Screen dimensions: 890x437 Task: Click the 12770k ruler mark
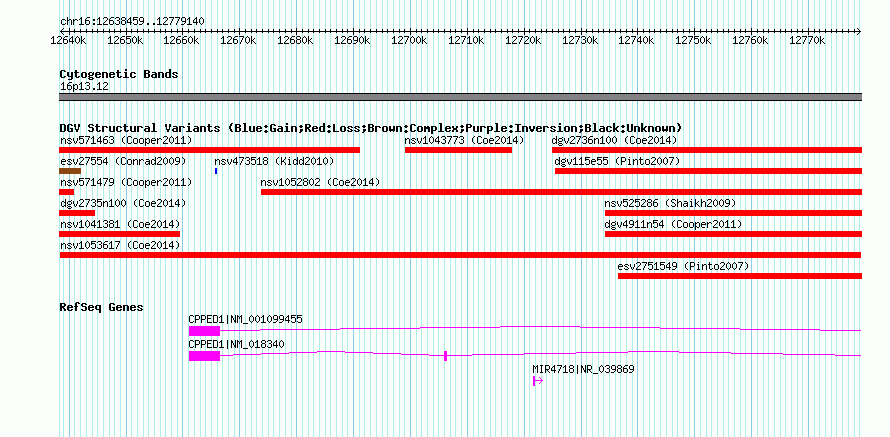coord(807,40)
